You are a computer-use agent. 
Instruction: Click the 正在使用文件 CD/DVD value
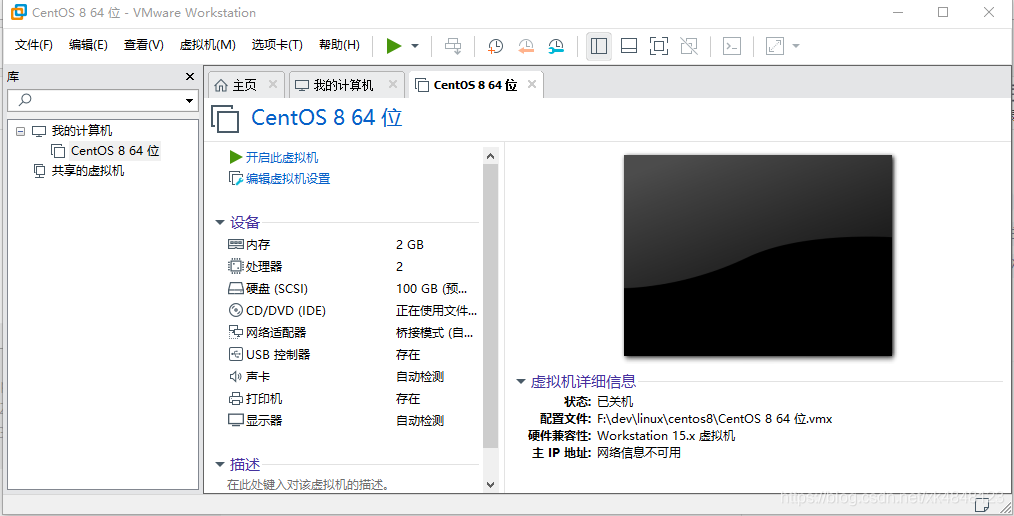[437, 311]
